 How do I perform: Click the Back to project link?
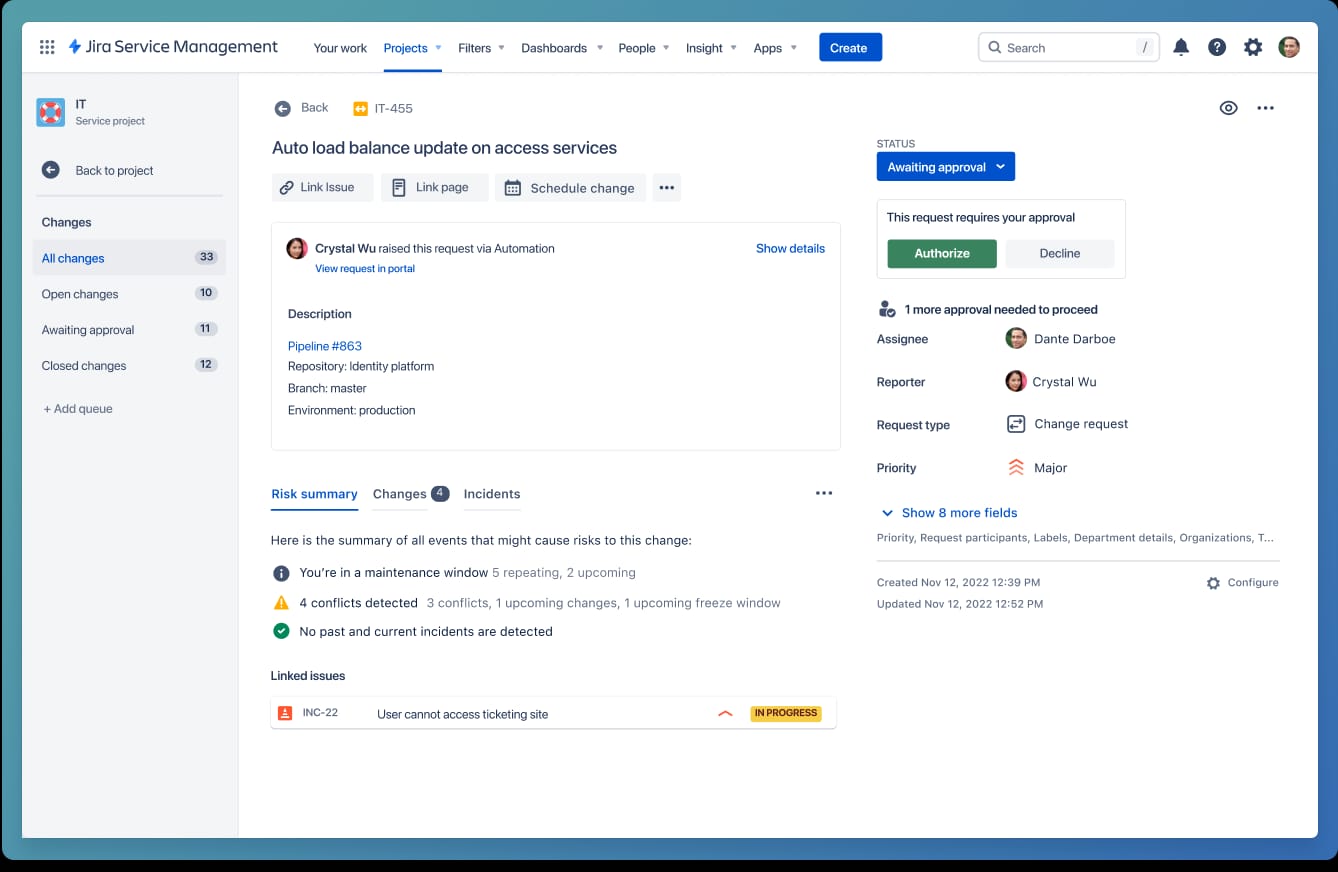pos(114,171)
